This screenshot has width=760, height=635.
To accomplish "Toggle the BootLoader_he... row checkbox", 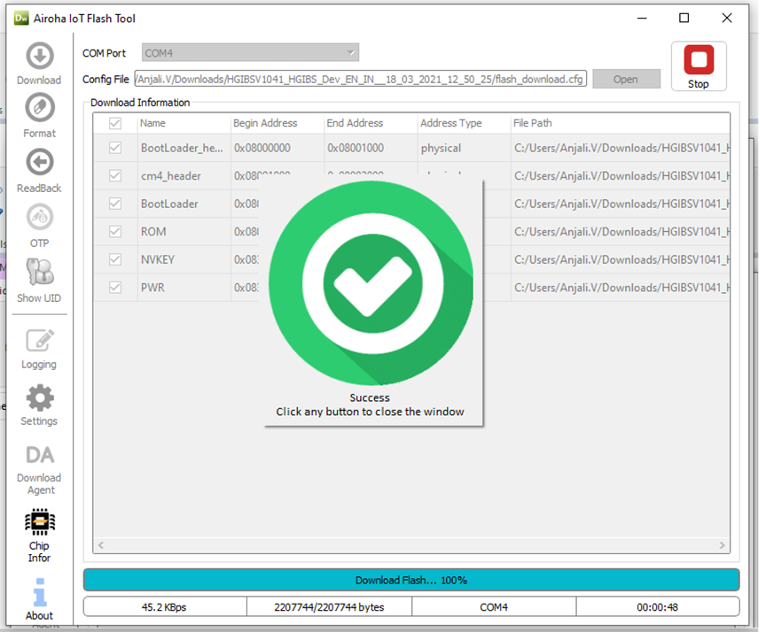I will [115, 148].
